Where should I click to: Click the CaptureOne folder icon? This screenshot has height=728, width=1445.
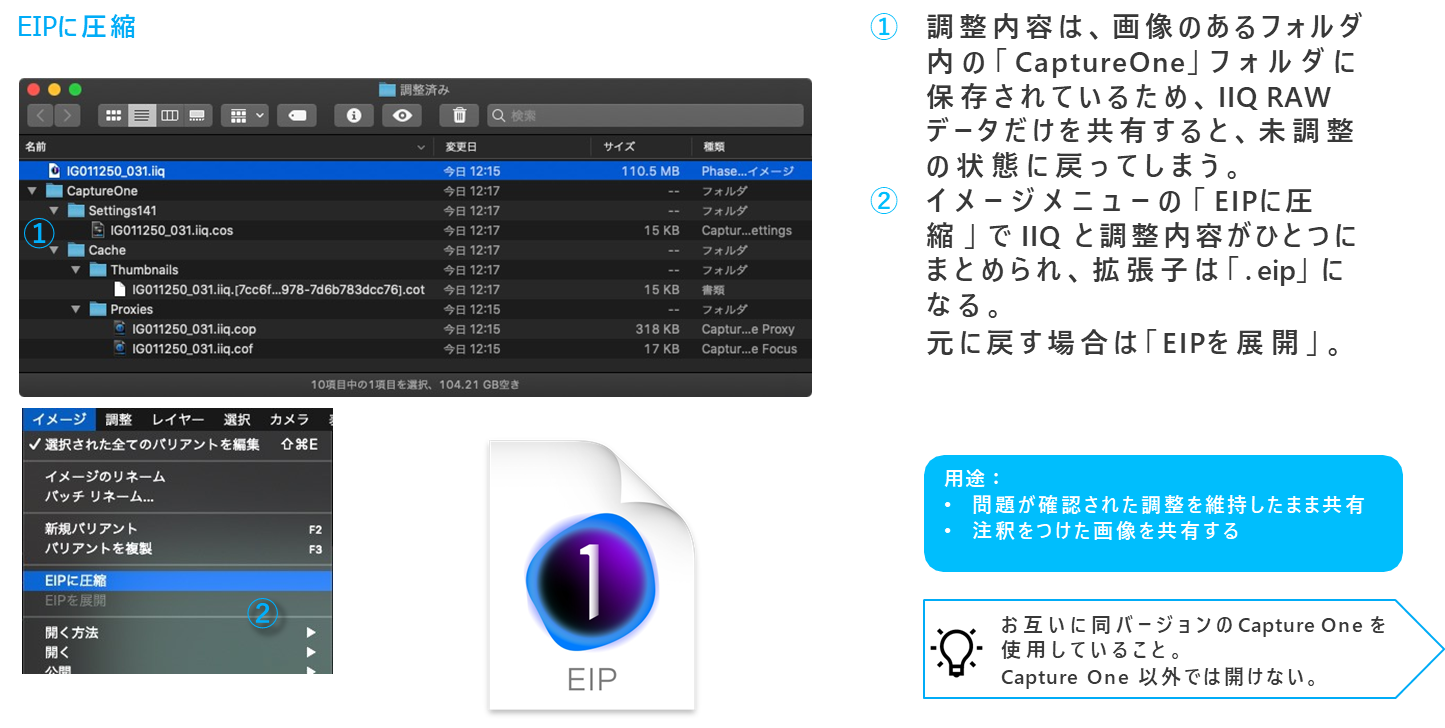coord(54,191)
